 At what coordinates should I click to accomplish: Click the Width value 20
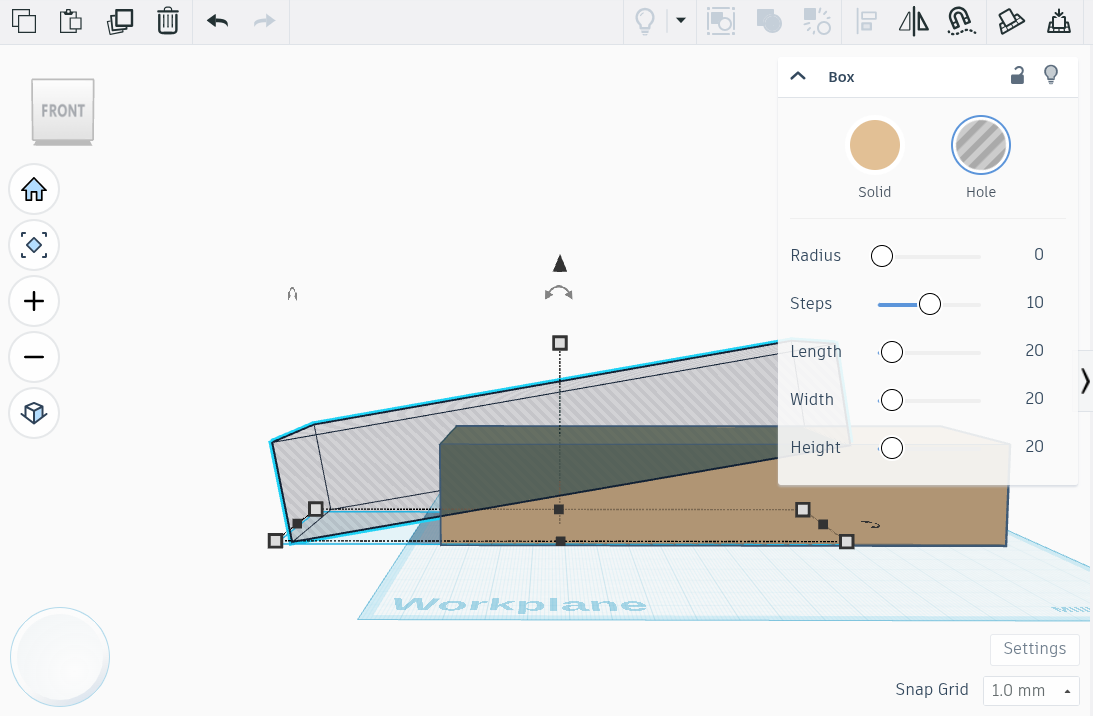pyautogui.click(x=1034, y=399)
